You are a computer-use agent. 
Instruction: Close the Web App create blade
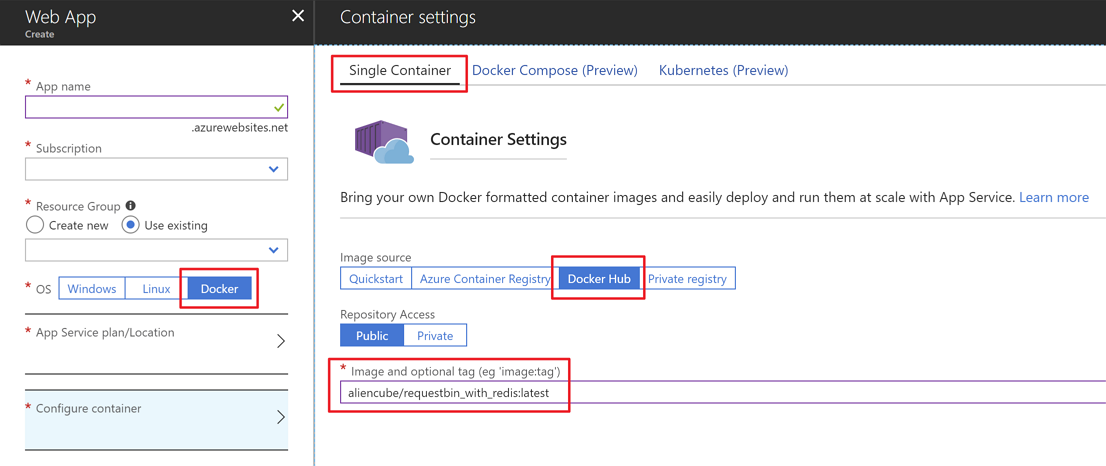(x=298, y=16)
